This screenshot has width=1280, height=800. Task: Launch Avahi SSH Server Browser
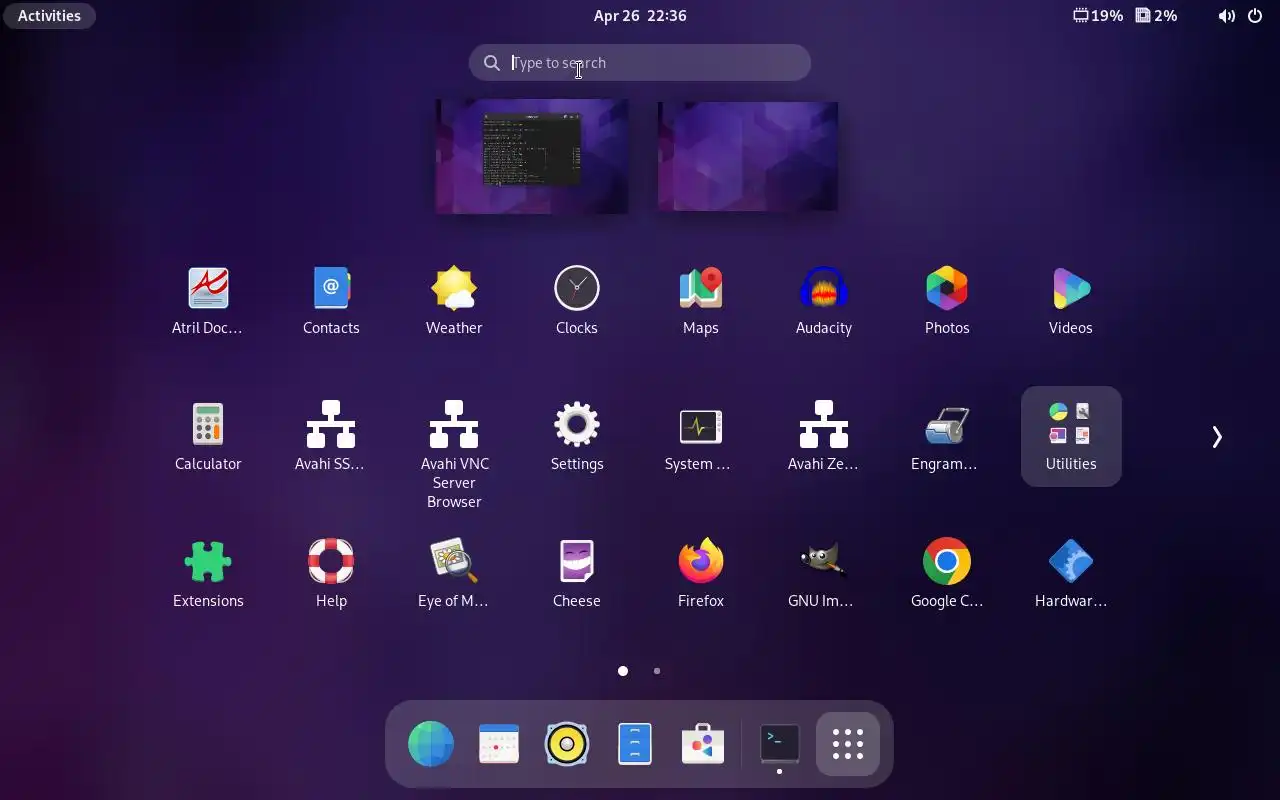(x=331, y=436)
